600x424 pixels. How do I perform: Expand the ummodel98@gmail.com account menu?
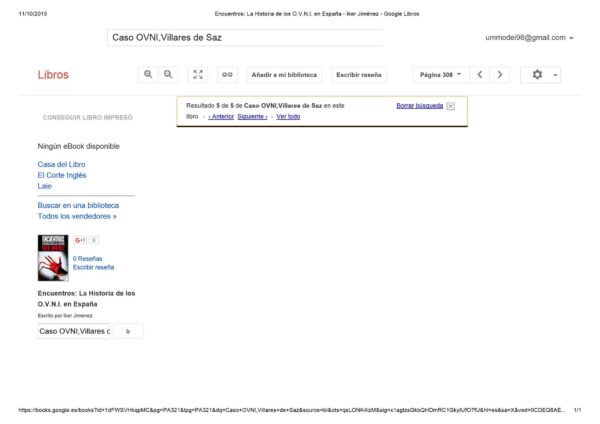point(529,37)
